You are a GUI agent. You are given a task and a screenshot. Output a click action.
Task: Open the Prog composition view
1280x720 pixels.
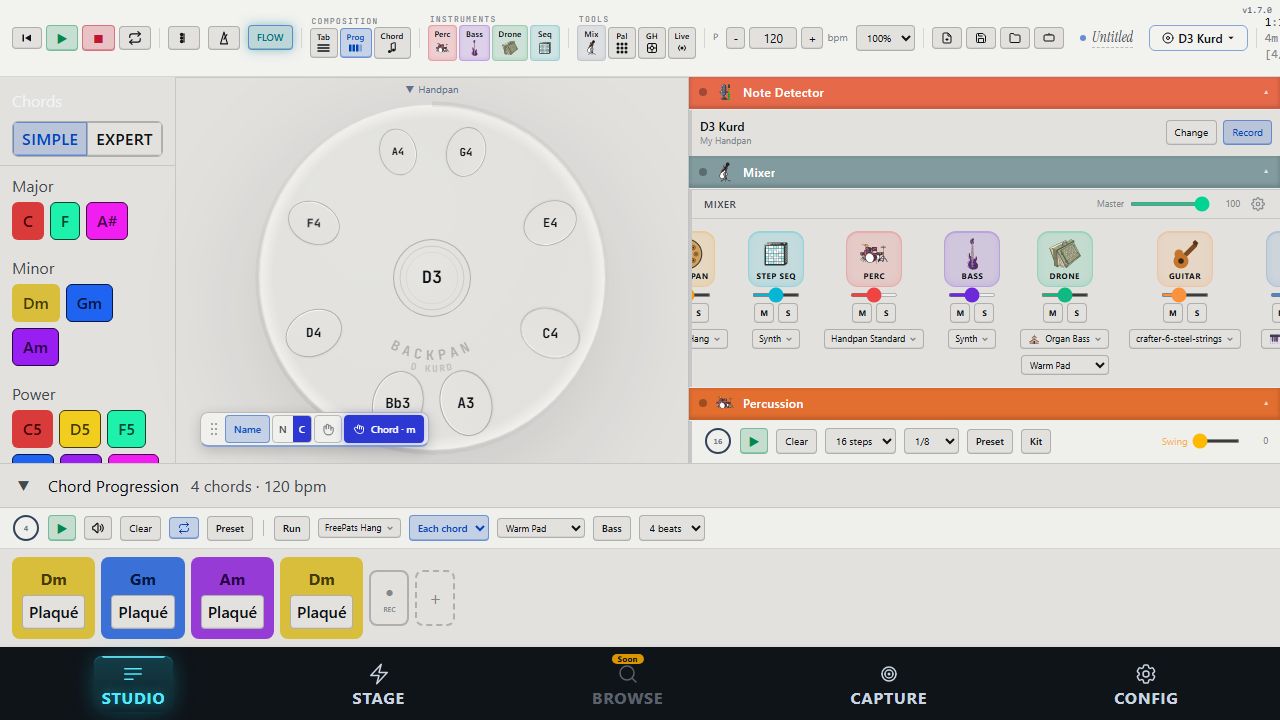[355, 43]
